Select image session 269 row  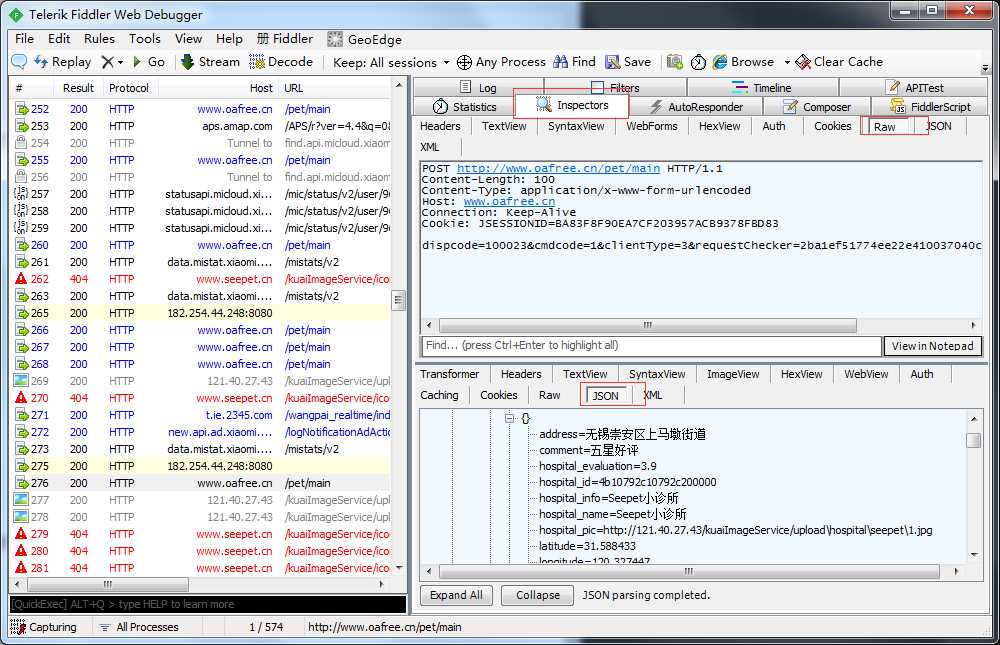coord(202,381)
